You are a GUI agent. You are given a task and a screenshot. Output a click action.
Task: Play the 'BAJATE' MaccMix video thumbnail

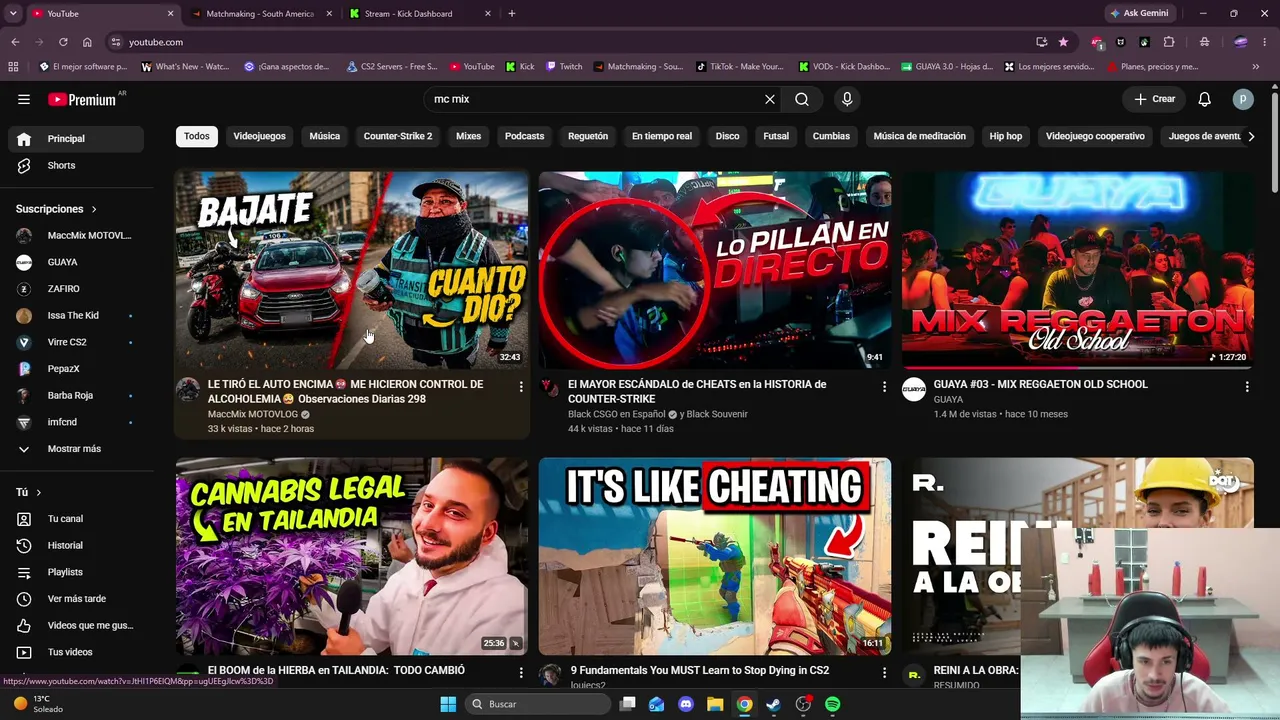point(352,270)
